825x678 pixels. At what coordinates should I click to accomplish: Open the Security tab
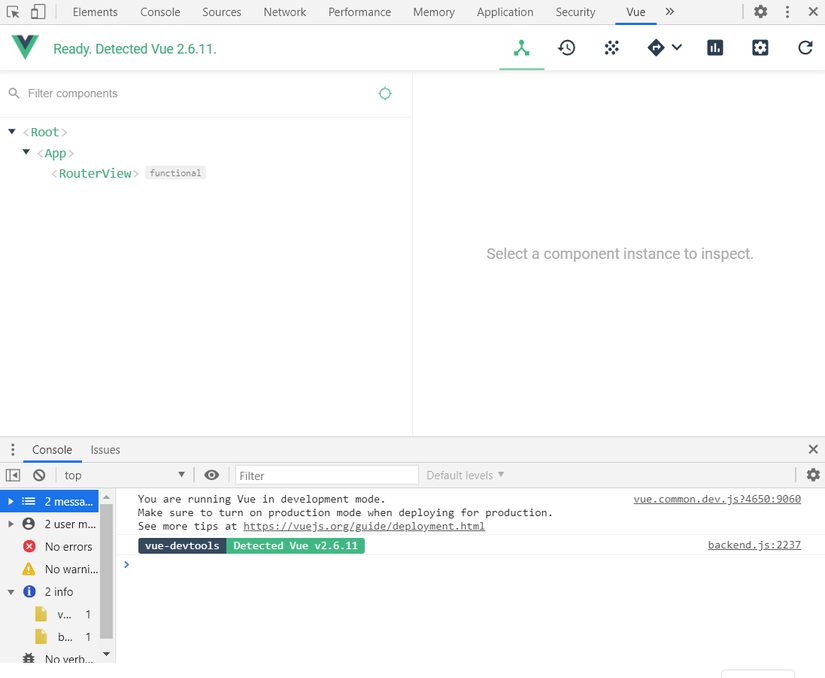pyautogui.click(x=575, y=12)
